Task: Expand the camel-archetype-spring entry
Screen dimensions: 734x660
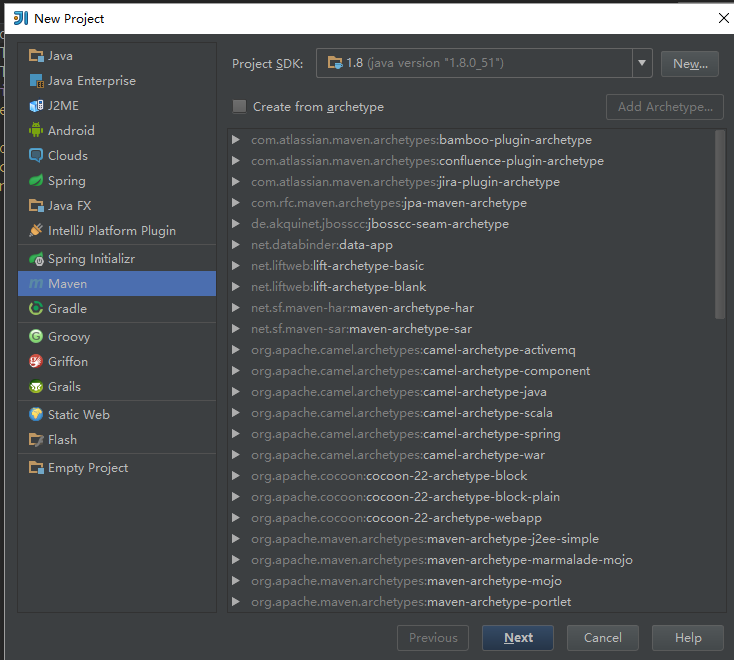Action: 236,433
